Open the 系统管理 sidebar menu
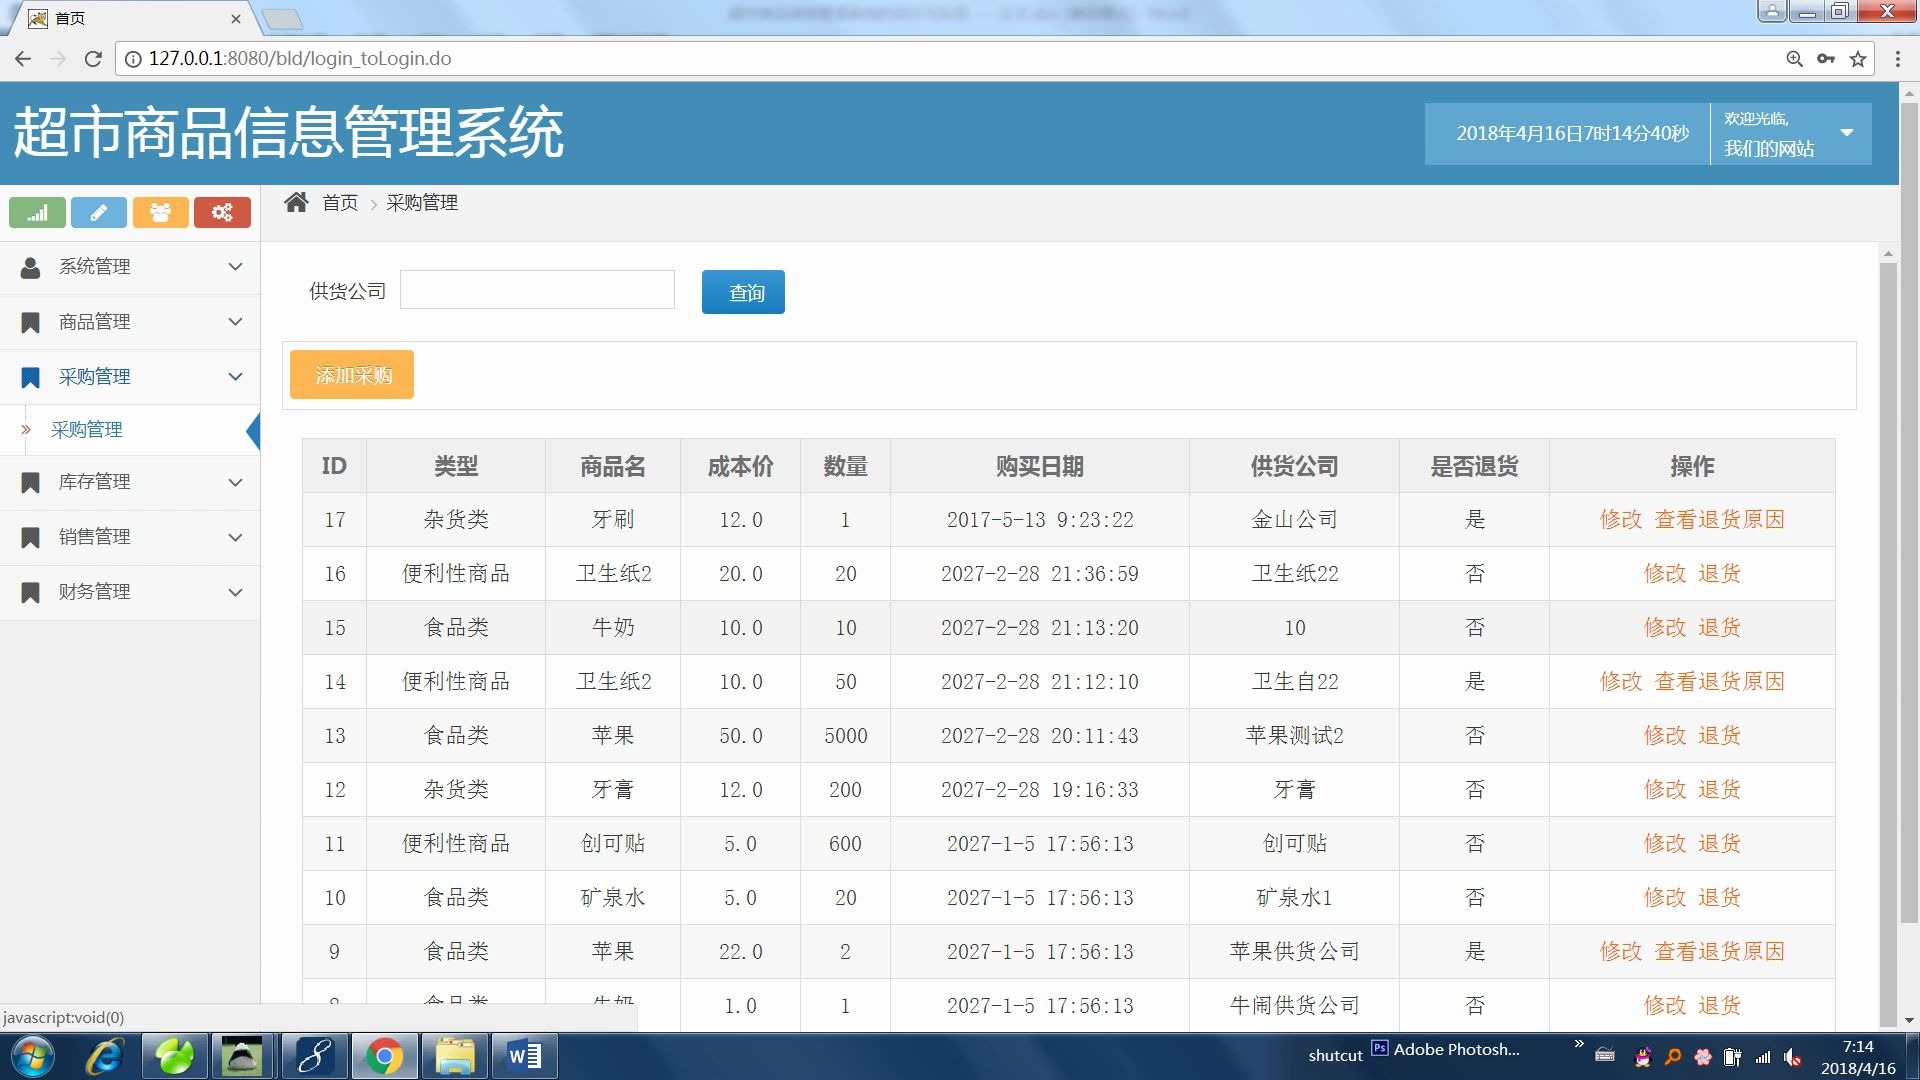Viewport: 1920px width, 1080px height. tap(130, 267)
